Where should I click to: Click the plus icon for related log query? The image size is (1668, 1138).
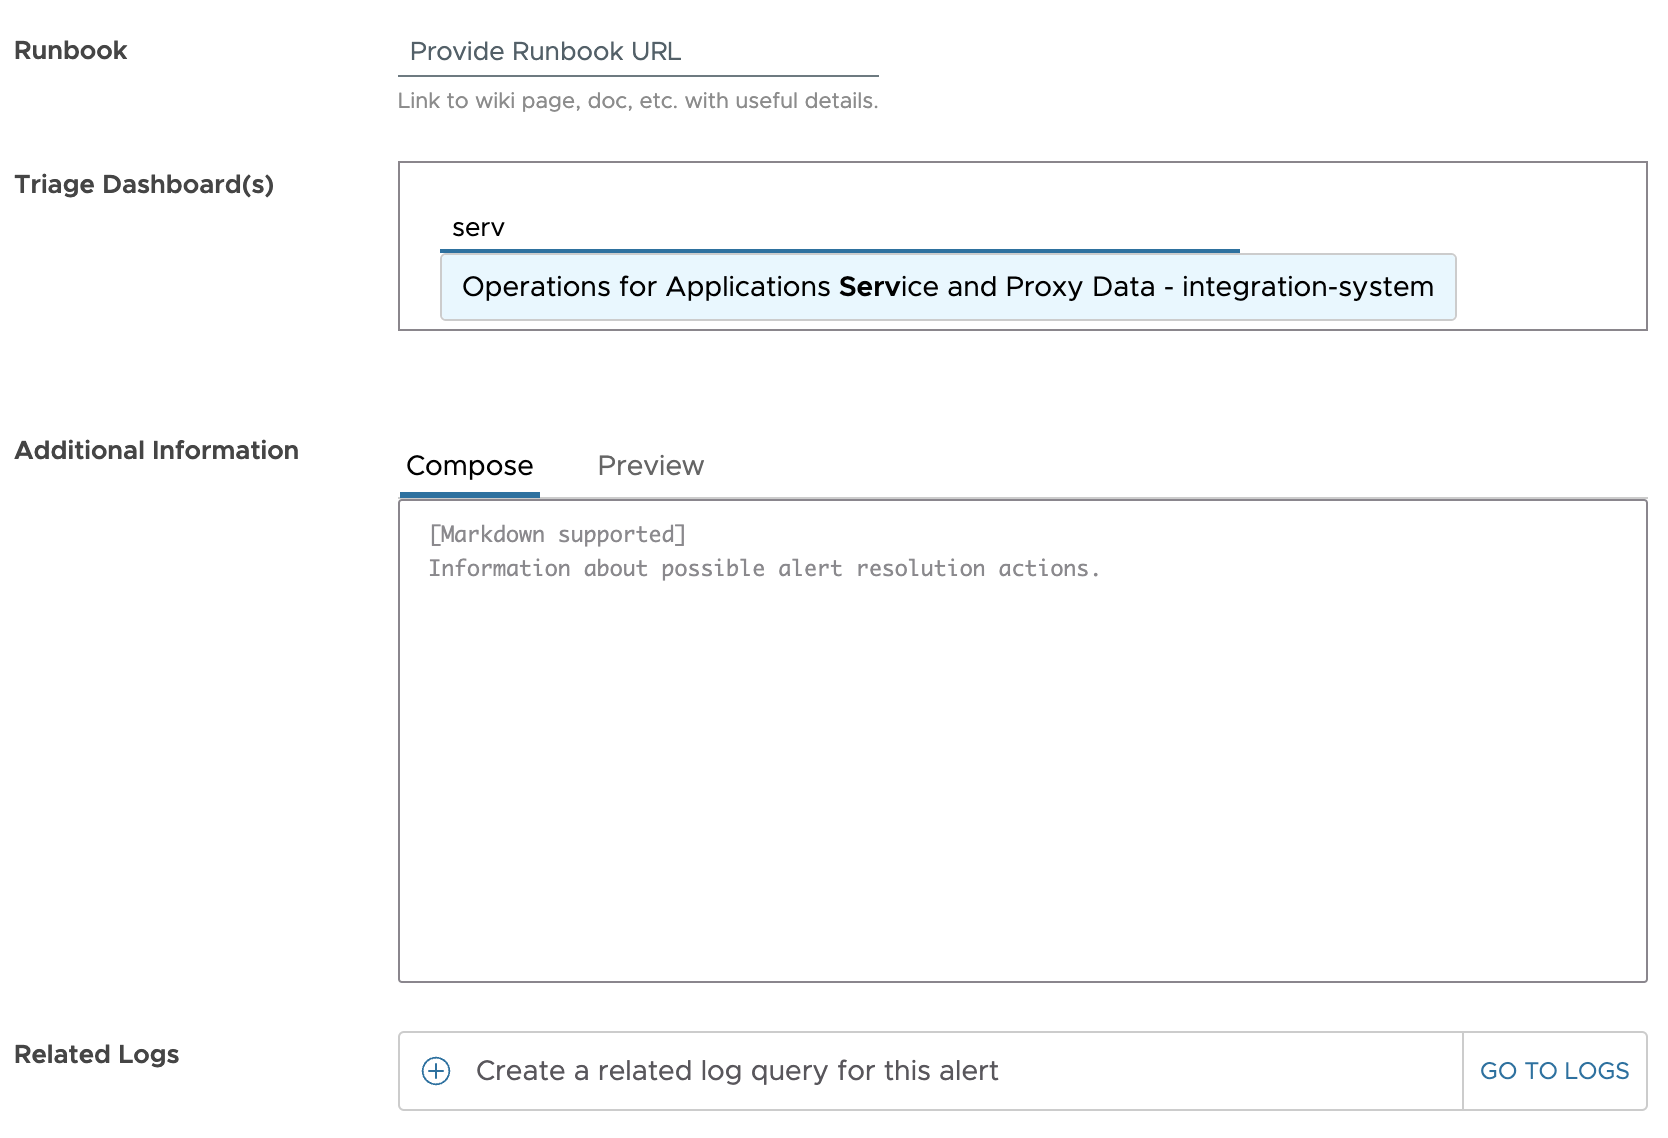point(436,1071)
